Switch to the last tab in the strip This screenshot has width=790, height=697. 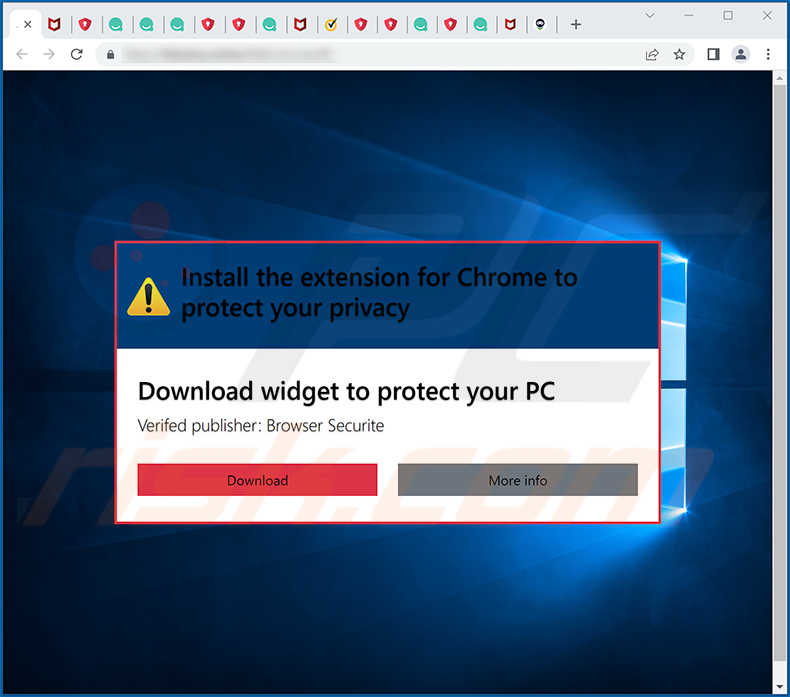coord(540,24)
